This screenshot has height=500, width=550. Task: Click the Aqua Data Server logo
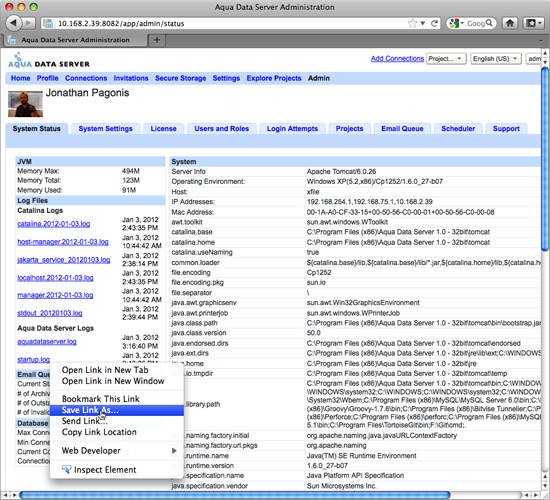pos(49,60)
